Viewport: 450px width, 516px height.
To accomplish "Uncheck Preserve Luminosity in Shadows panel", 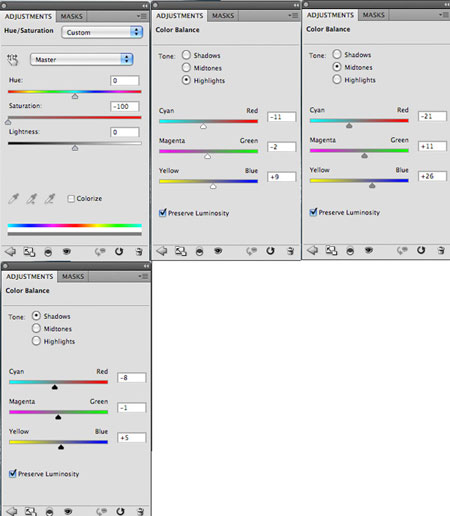I will 13,473.
